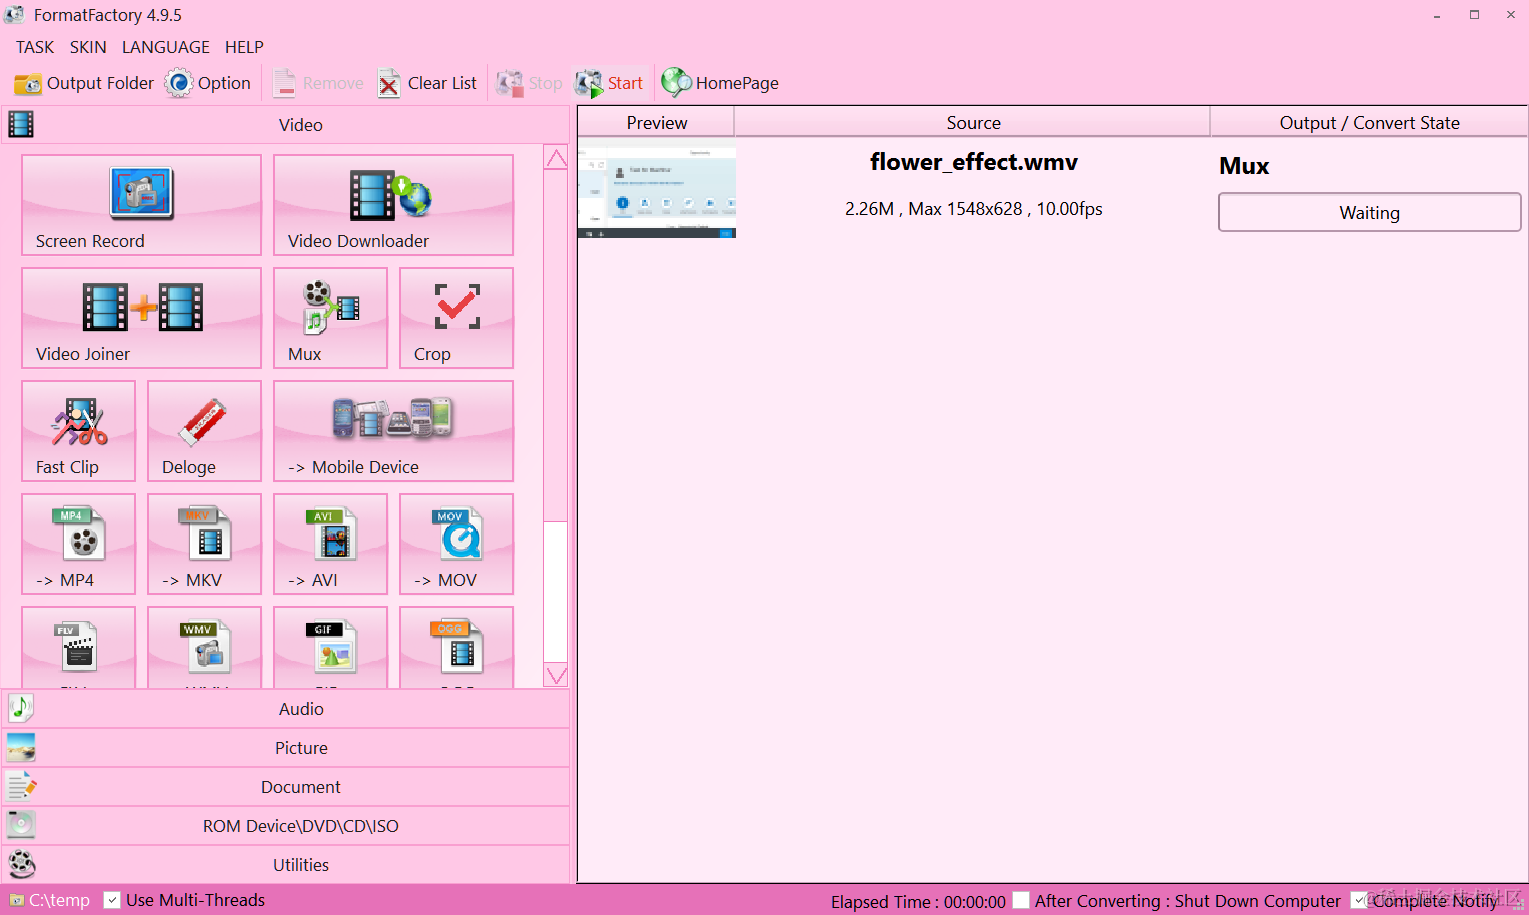This screenshot has height=915, width=1529.
Task: Expand the Audio section
Action: click(x=286, y=709)
